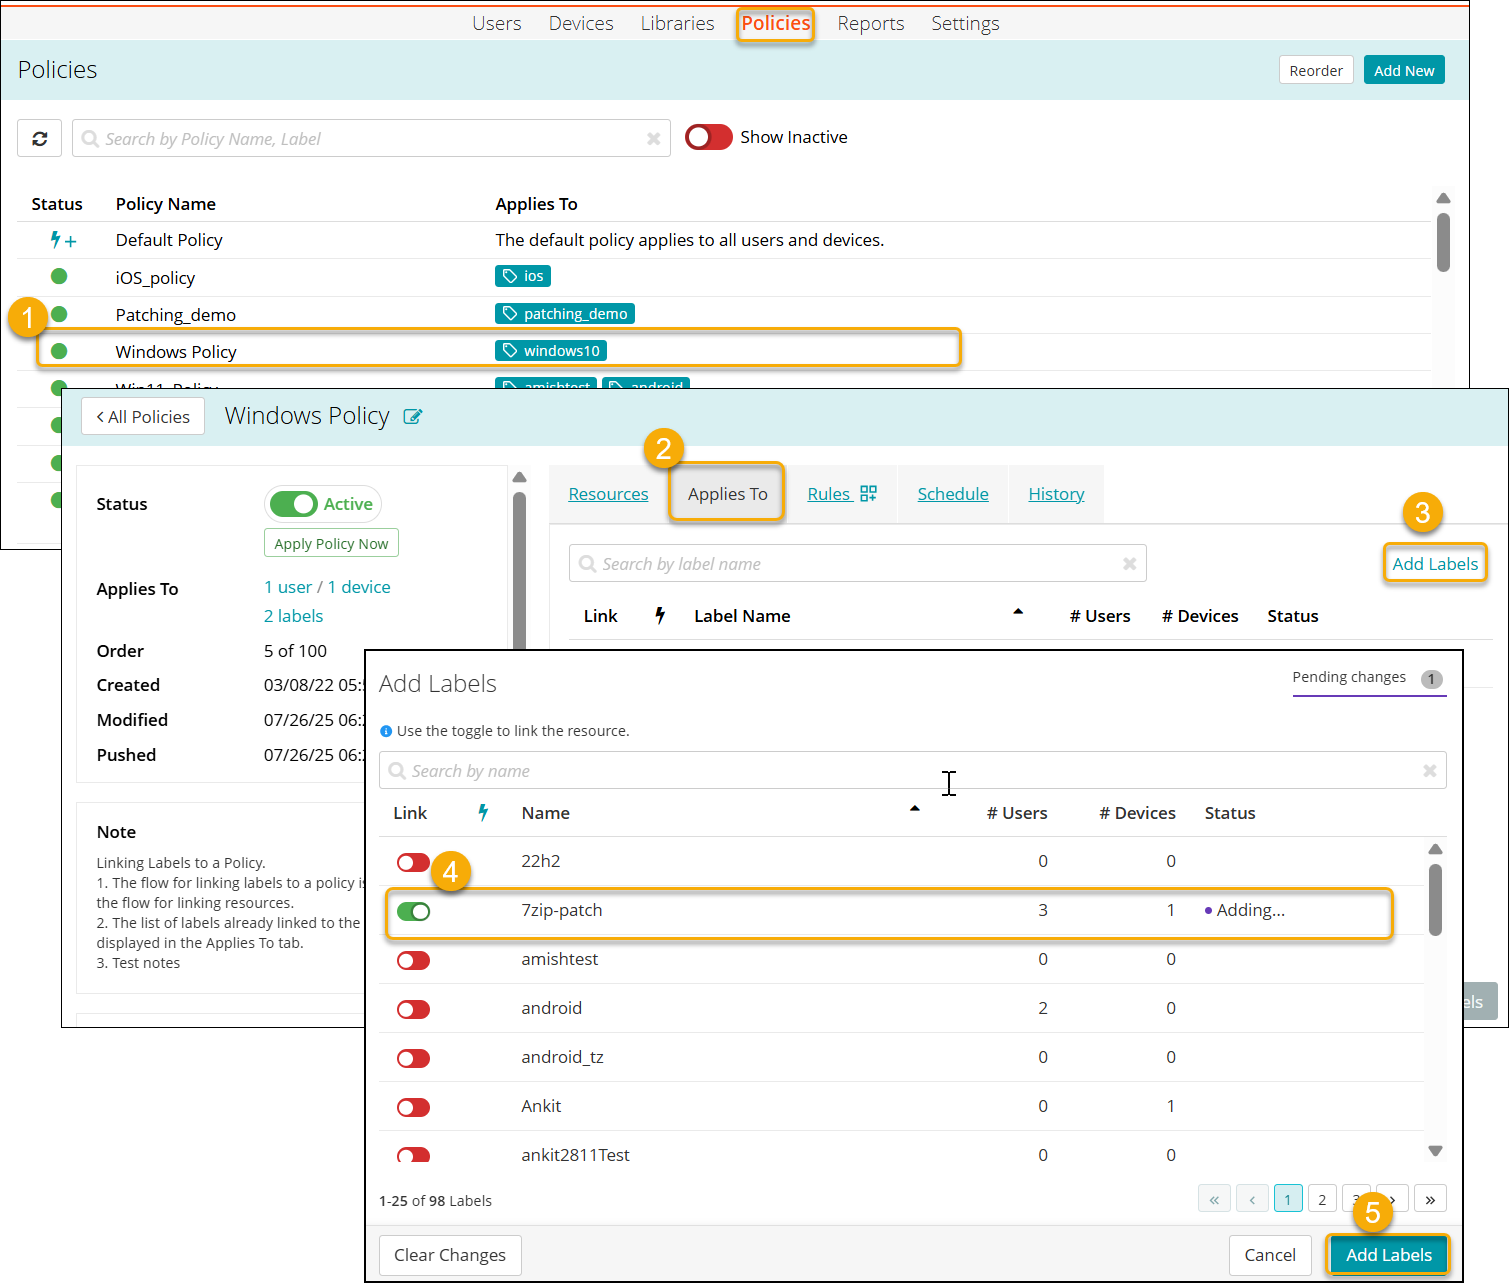The image size is (1509, 1283).
Task: Clear the Add Labels search by name field
Action: 1429,771
